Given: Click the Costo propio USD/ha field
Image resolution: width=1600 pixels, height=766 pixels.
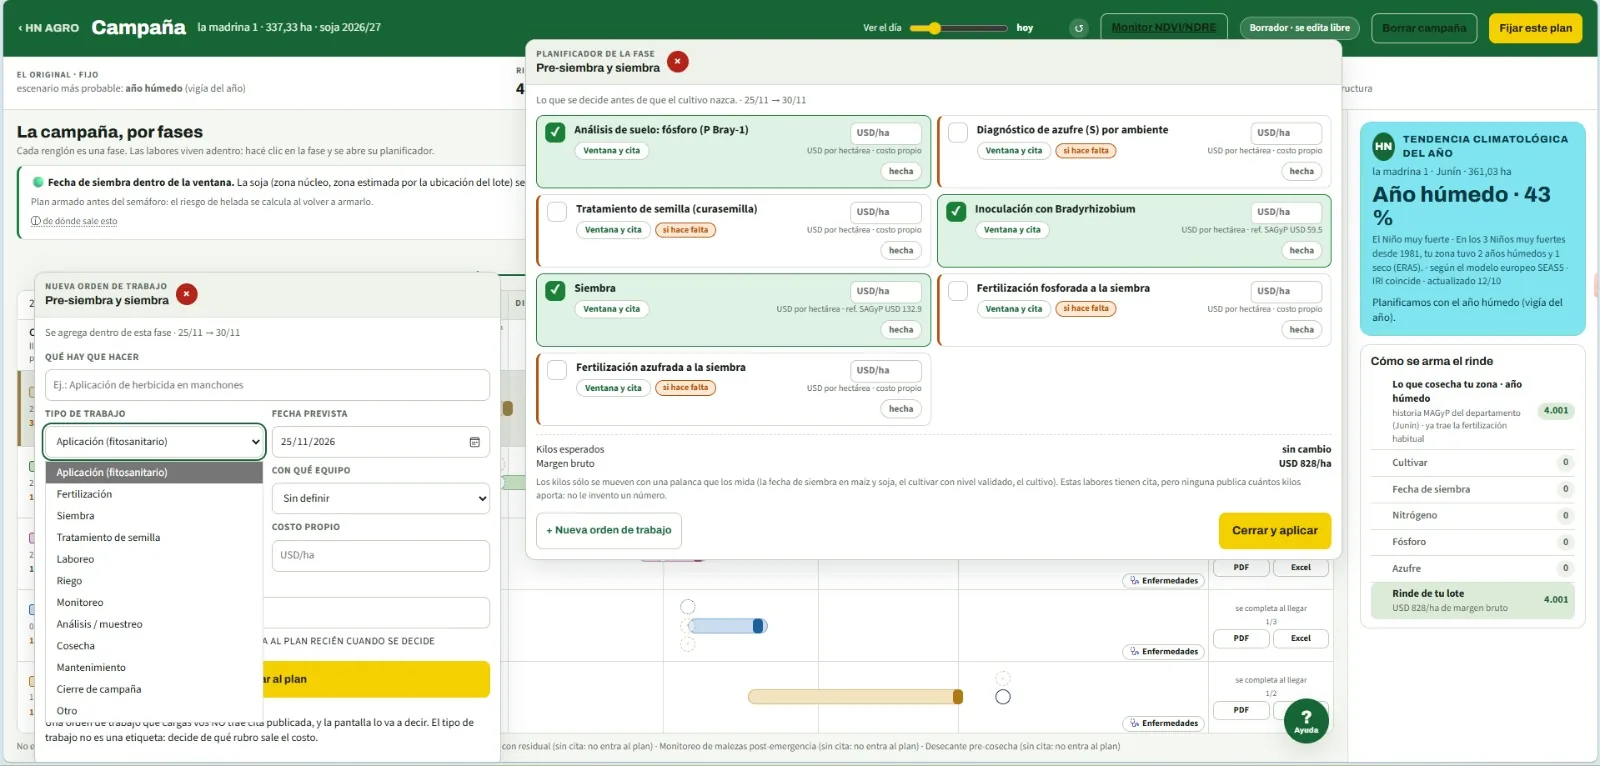Looking at the screenshot, I should click(x=380, y=555).
